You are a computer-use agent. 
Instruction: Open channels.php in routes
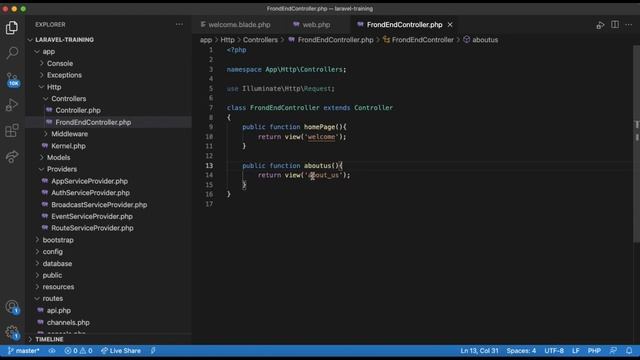[68, 322]
